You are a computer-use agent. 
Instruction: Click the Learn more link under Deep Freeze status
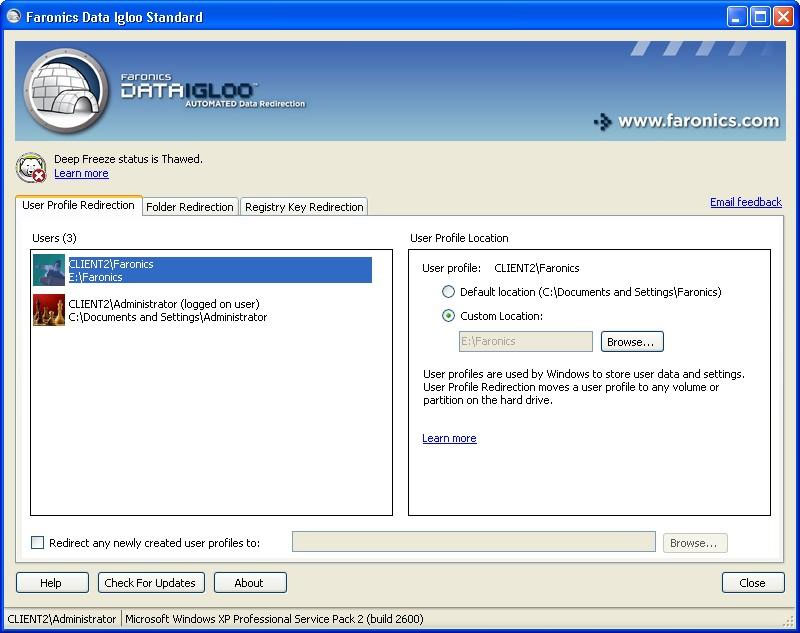click(81, 173)
